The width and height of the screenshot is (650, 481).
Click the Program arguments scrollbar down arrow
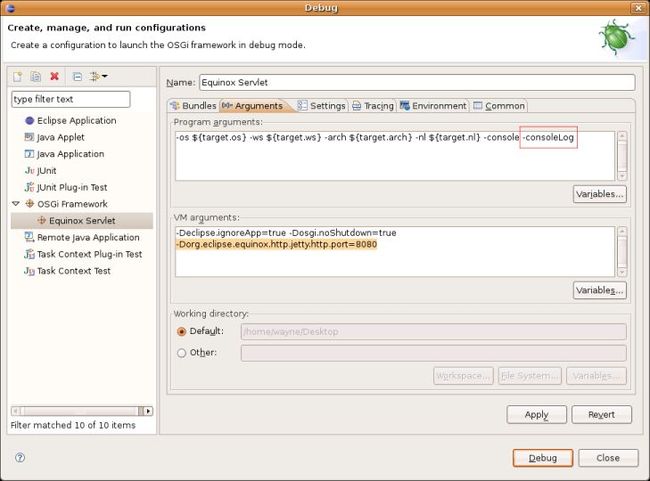pos(622,176)
